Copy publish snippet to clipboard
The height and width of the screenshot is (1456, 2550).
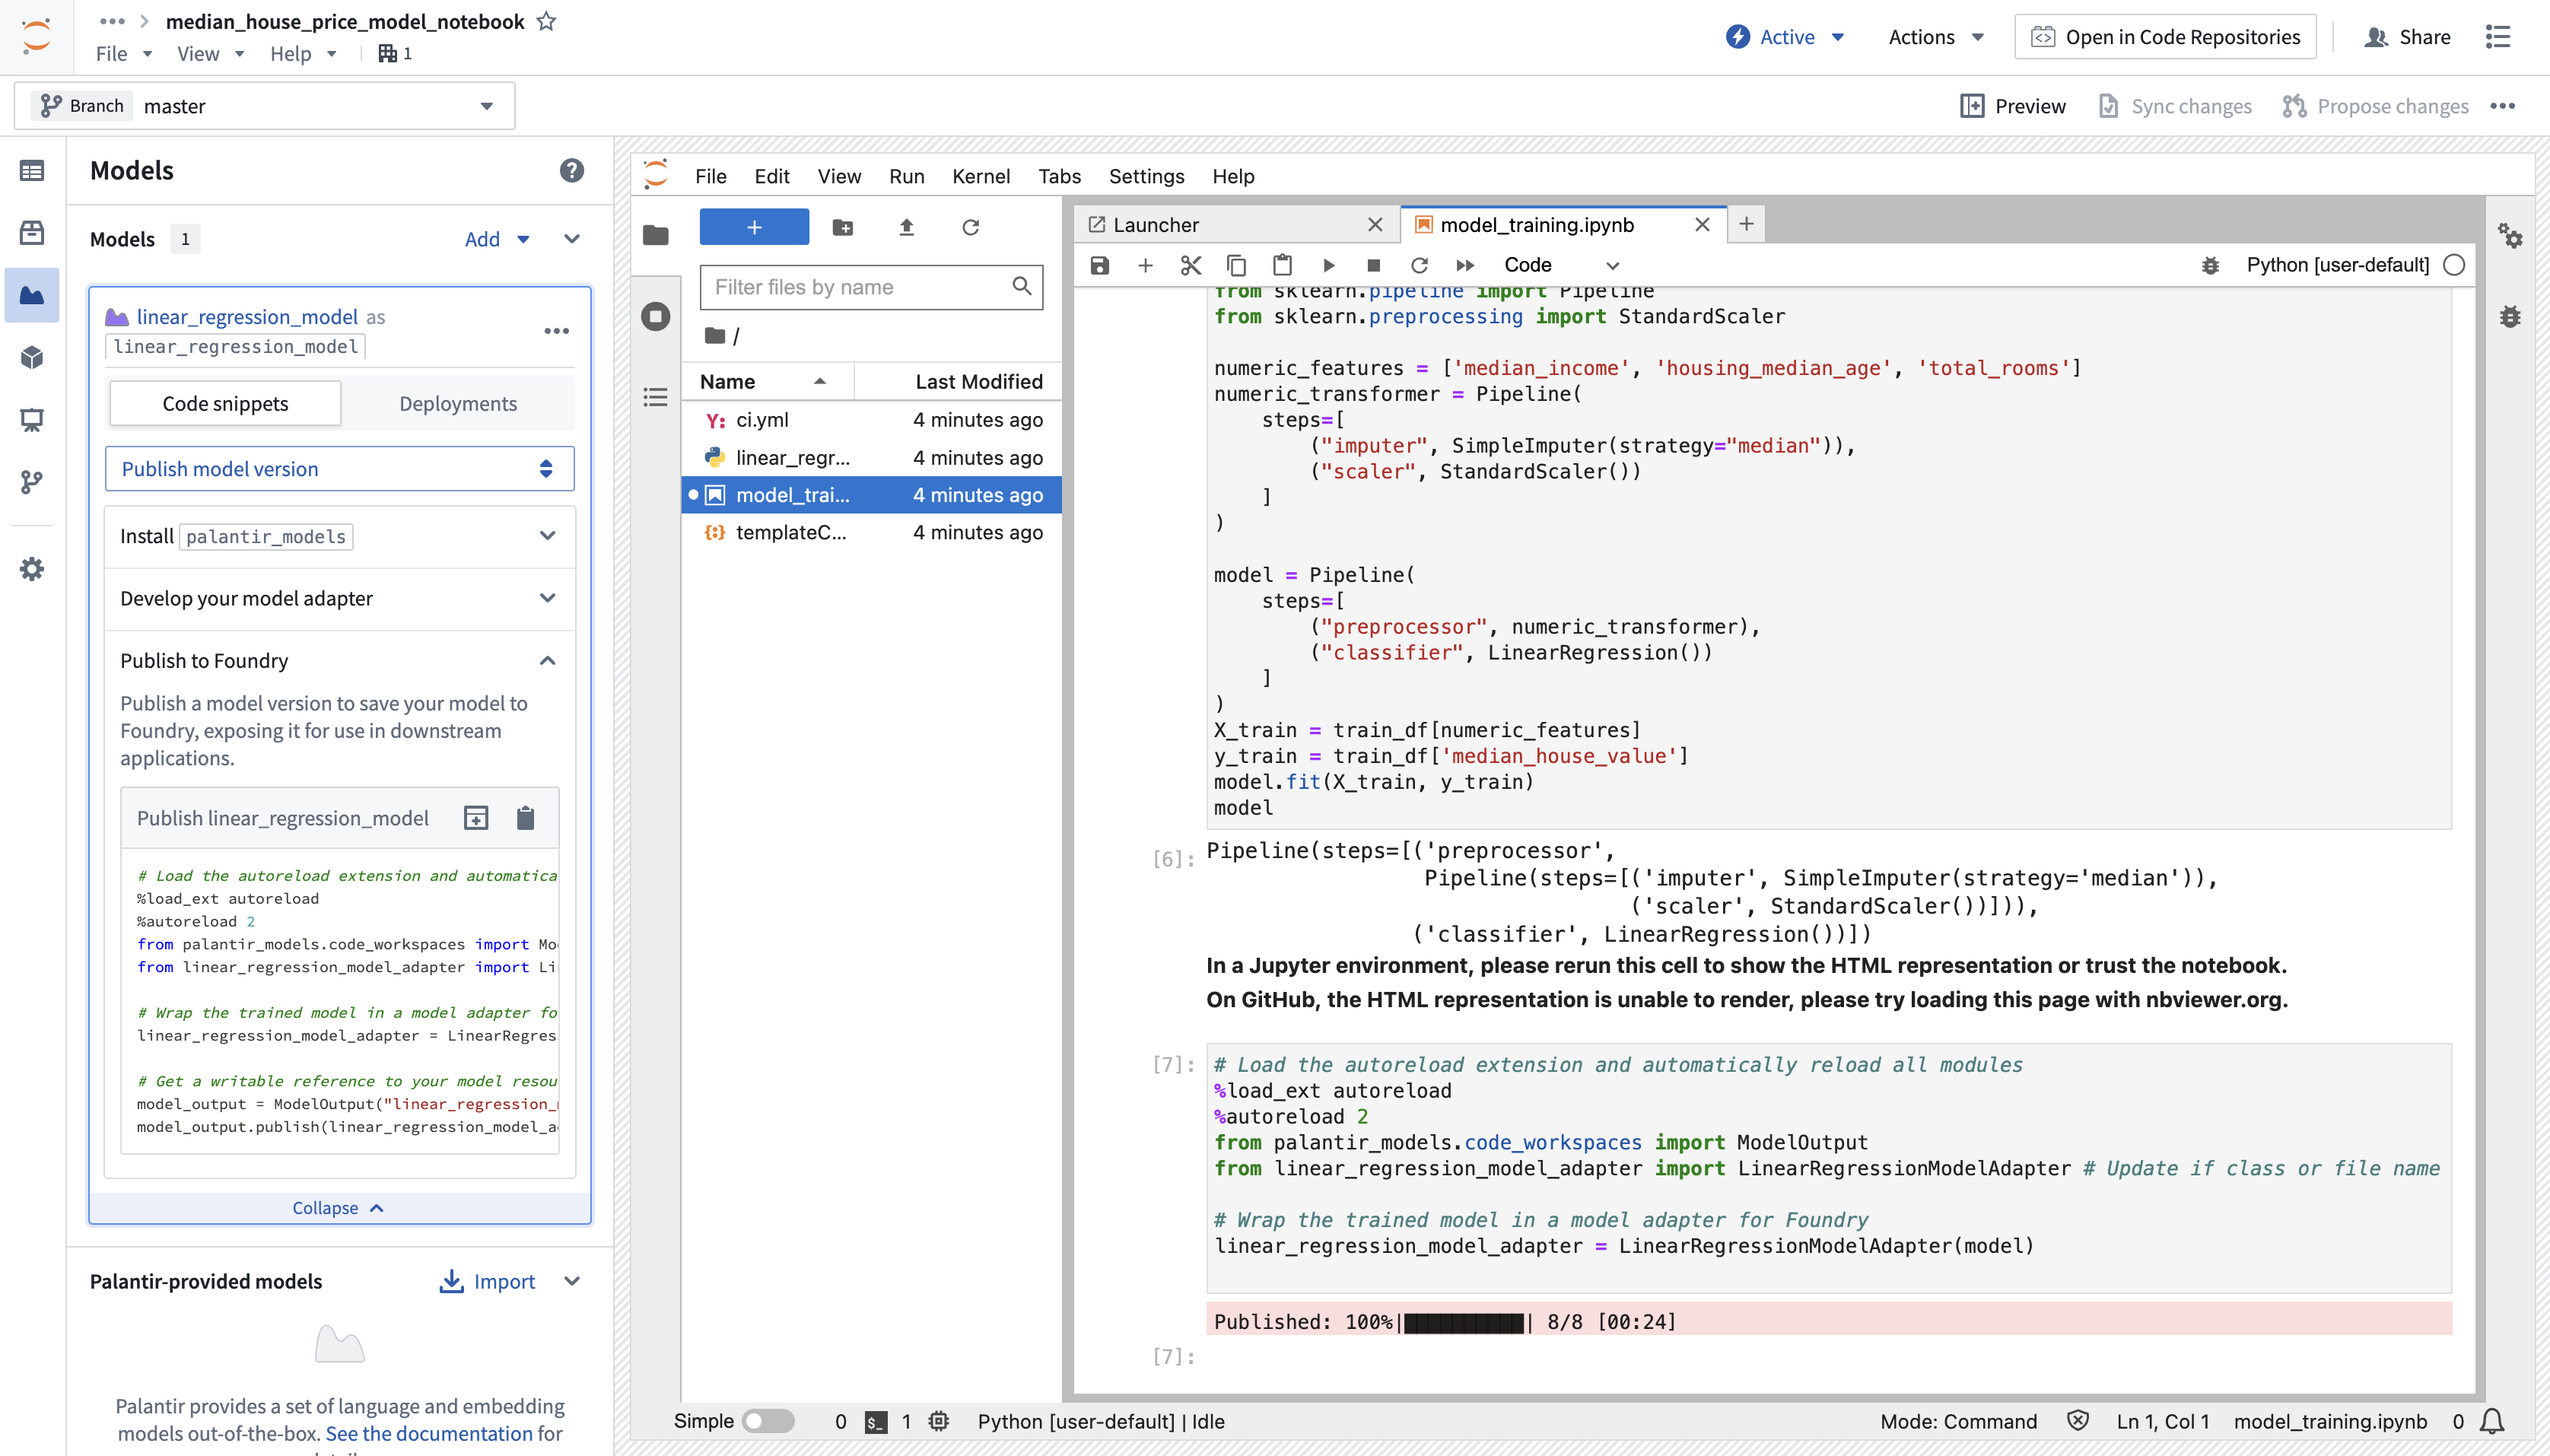[525, 818]
